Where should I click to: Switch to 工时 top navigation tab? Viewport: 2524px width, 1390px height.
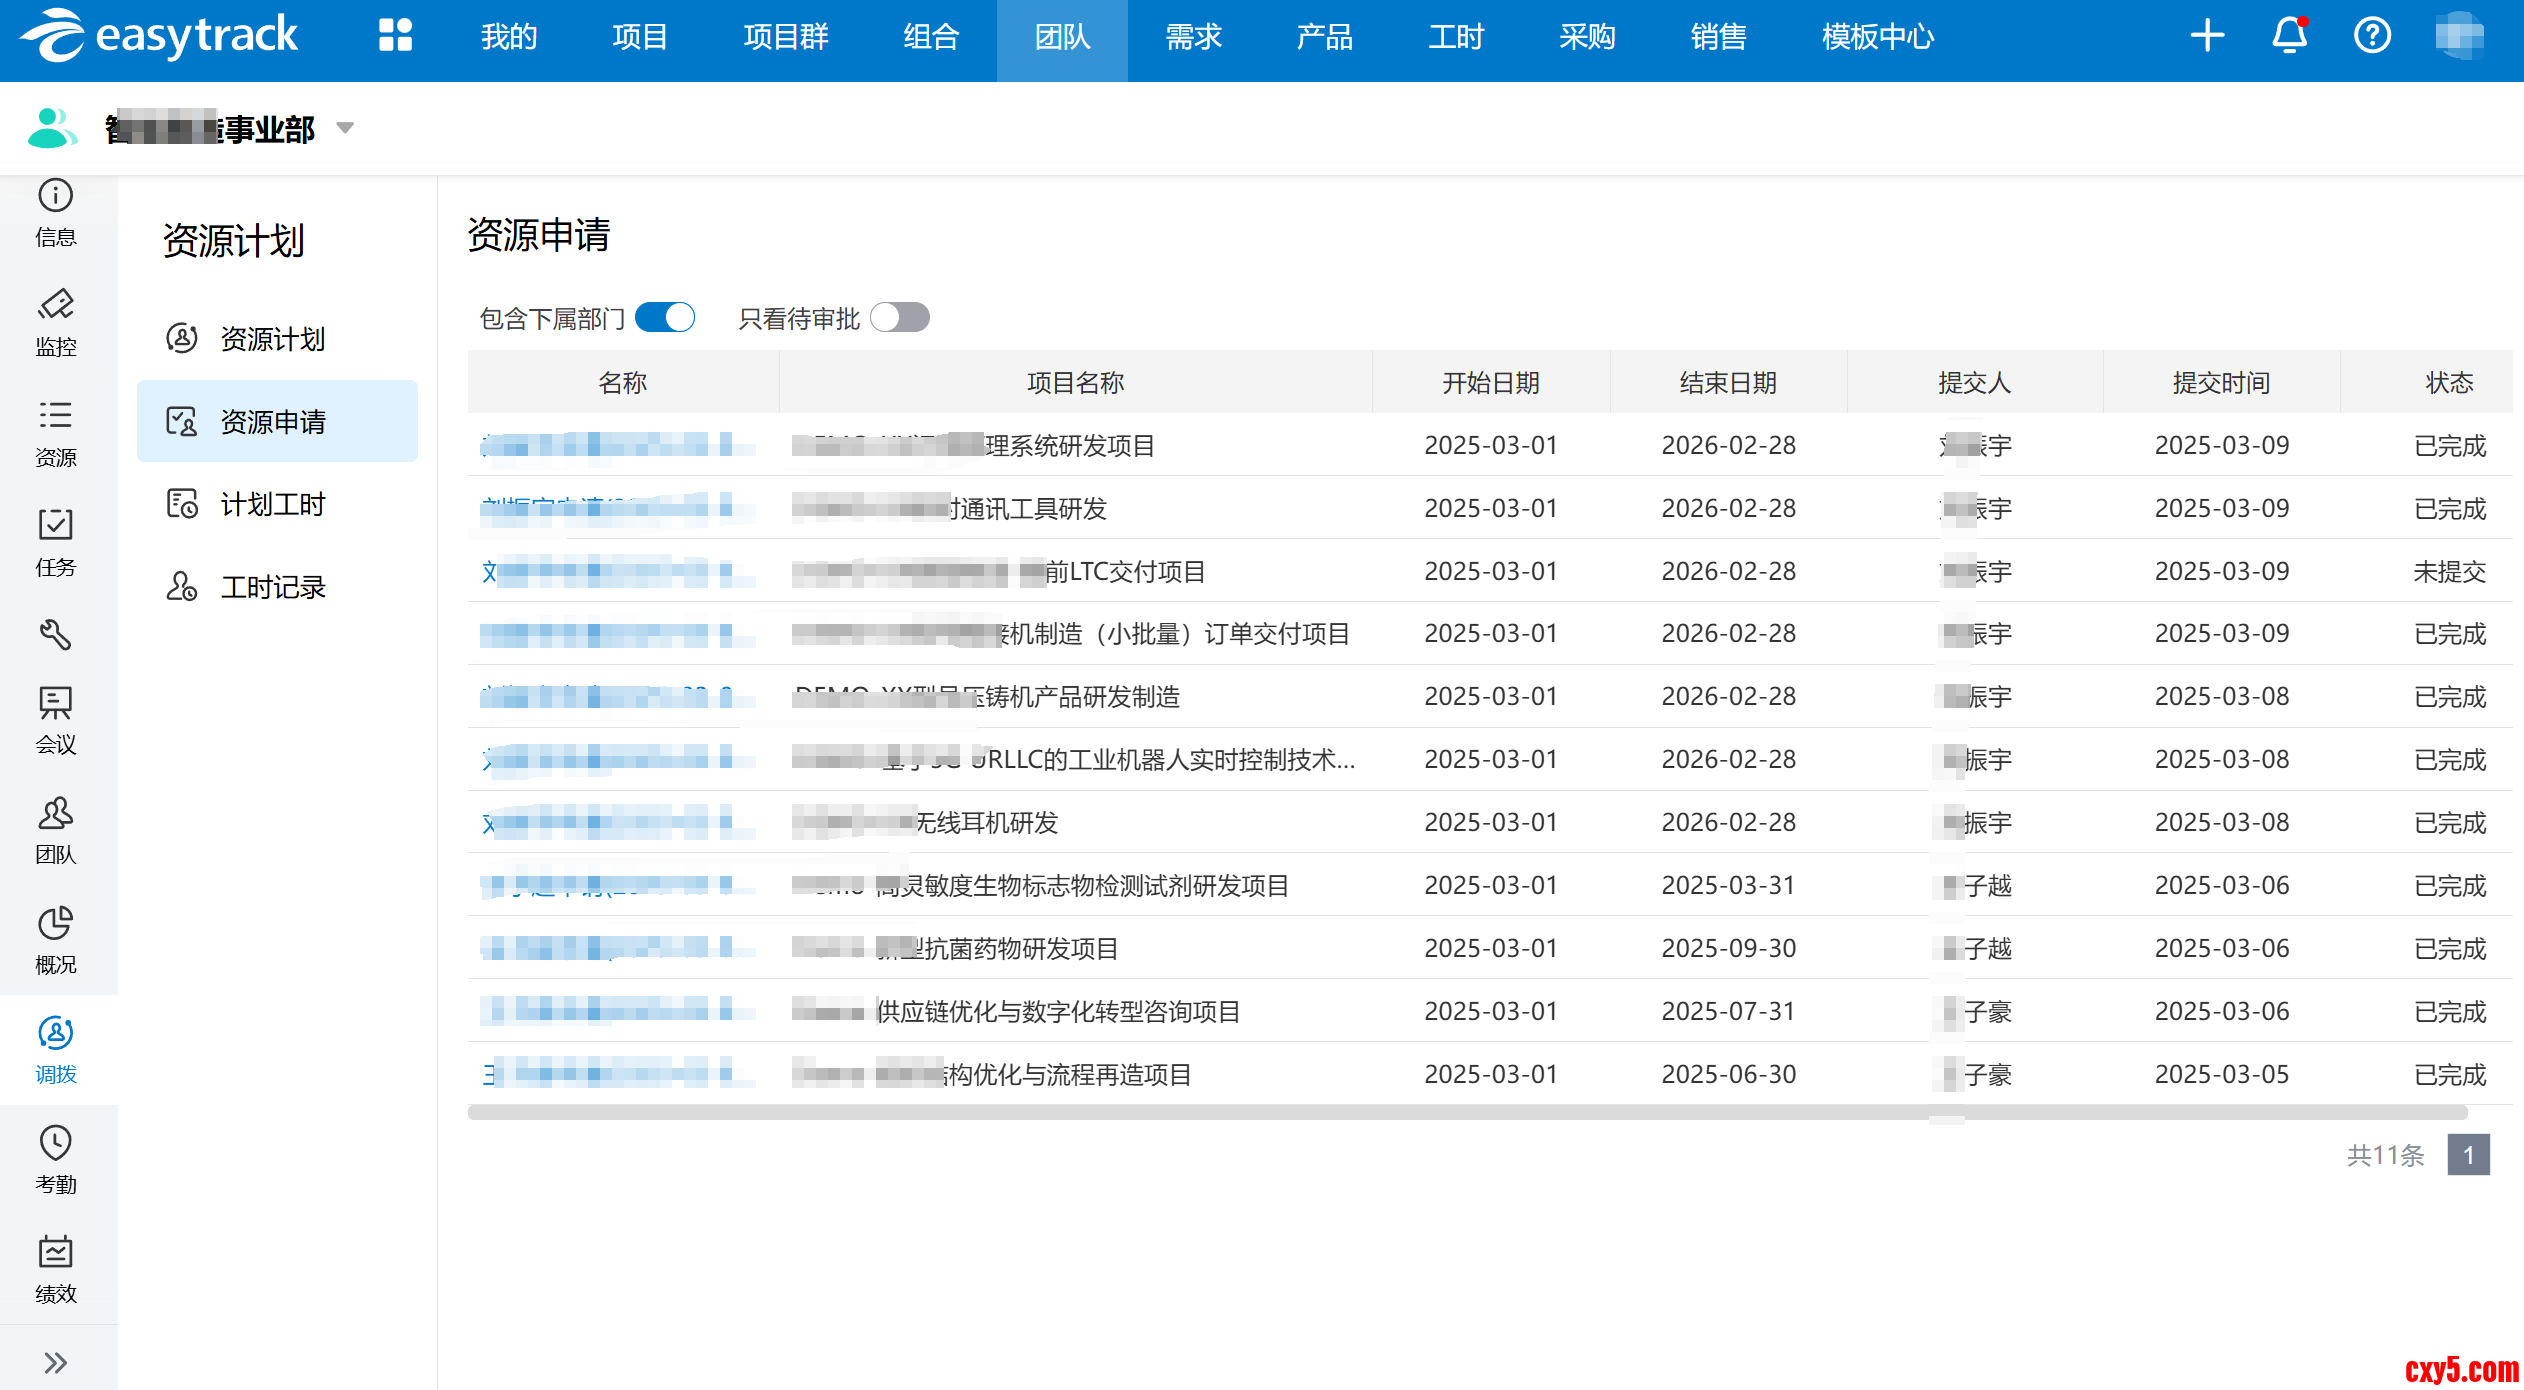1455,37
